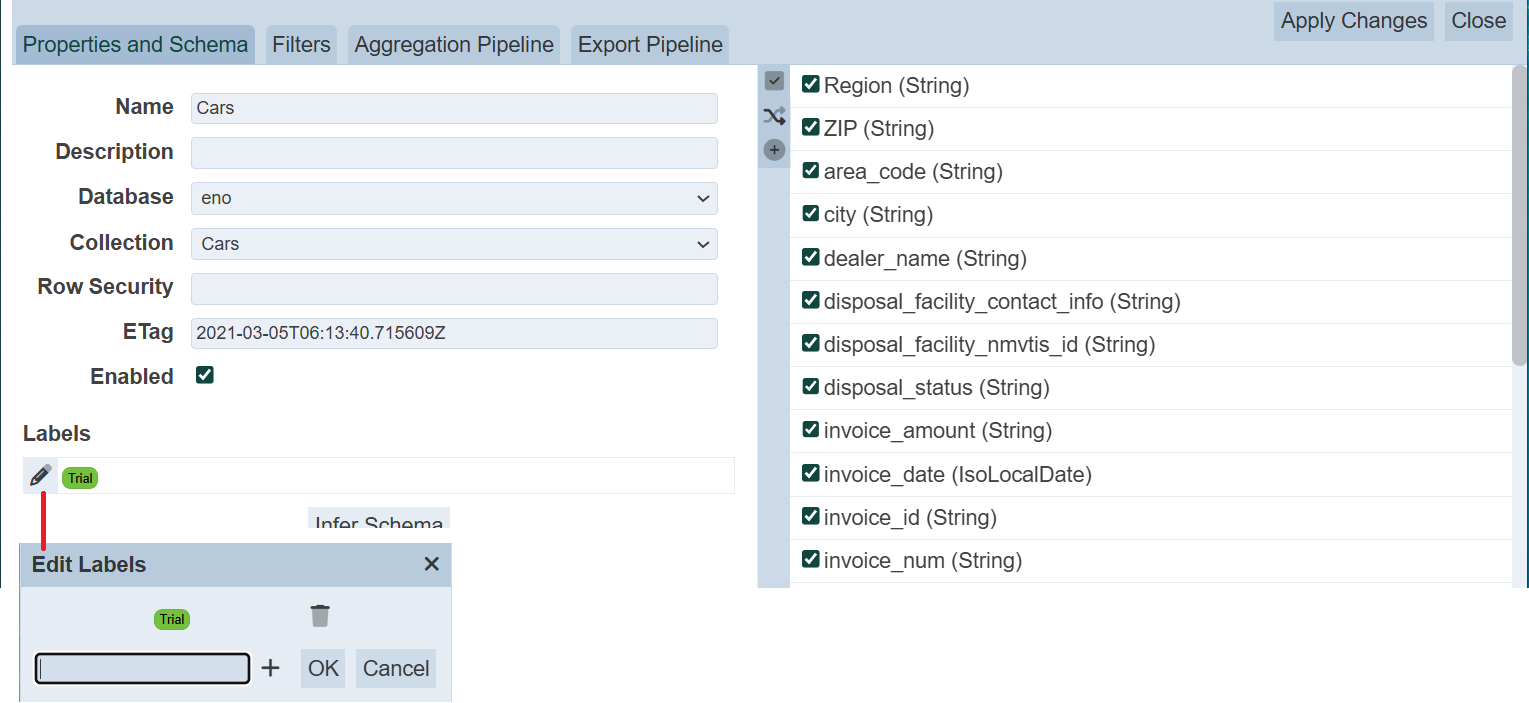Click OK in Edit Labels dialog

pyautogui.click(x=323, y=668)
